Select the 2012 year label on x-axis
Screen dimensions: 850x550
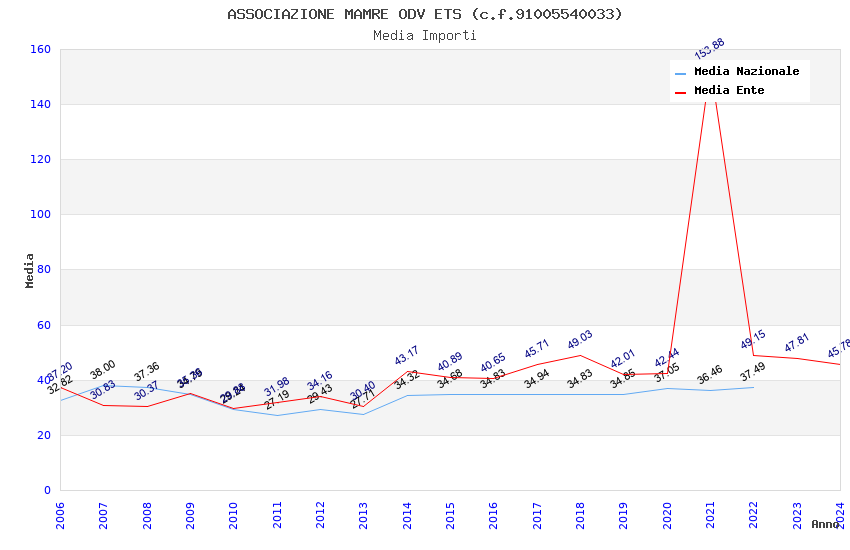click(x=320, y=515)
